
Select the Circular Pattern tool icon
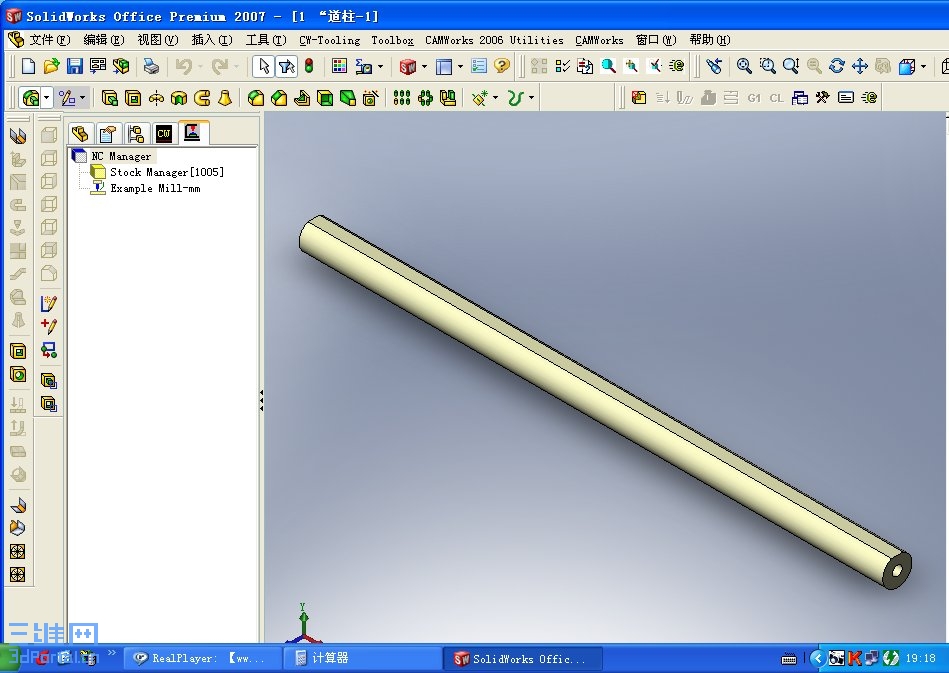pyautogui.click(x=425, y=97)
